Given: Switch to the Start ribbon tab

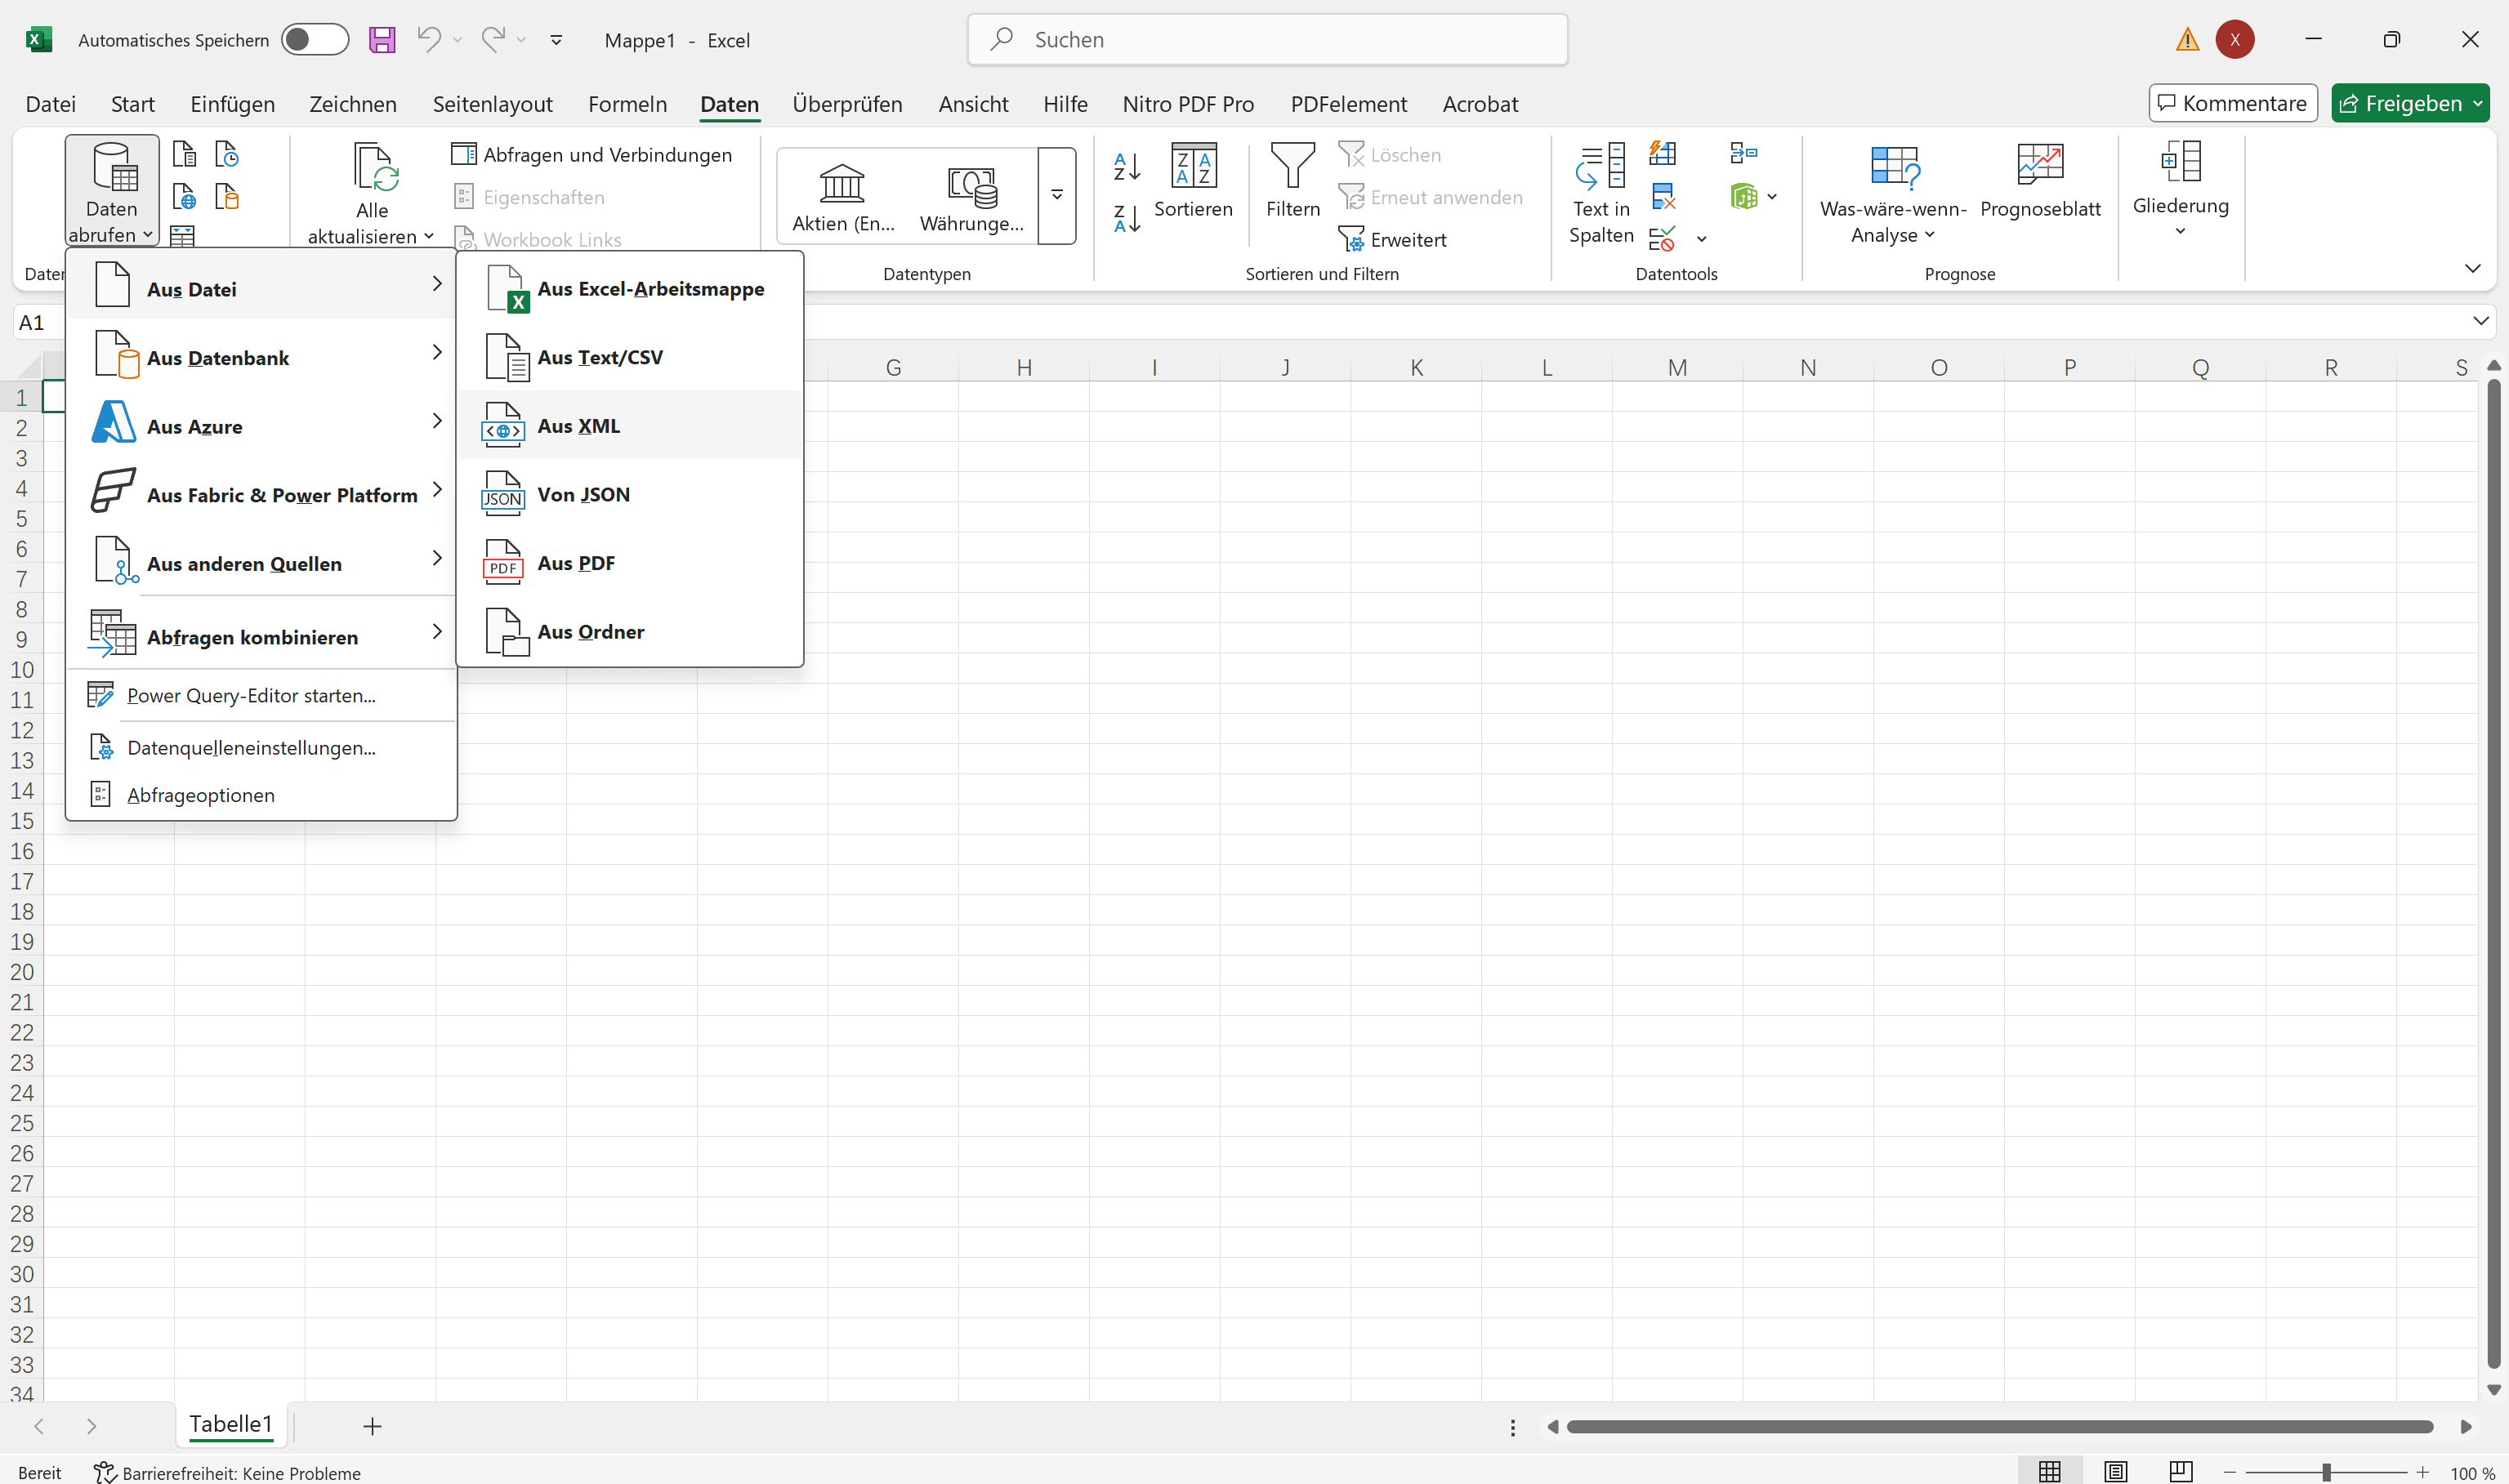Looking at the screenshot, I should [x=133, y=104].
